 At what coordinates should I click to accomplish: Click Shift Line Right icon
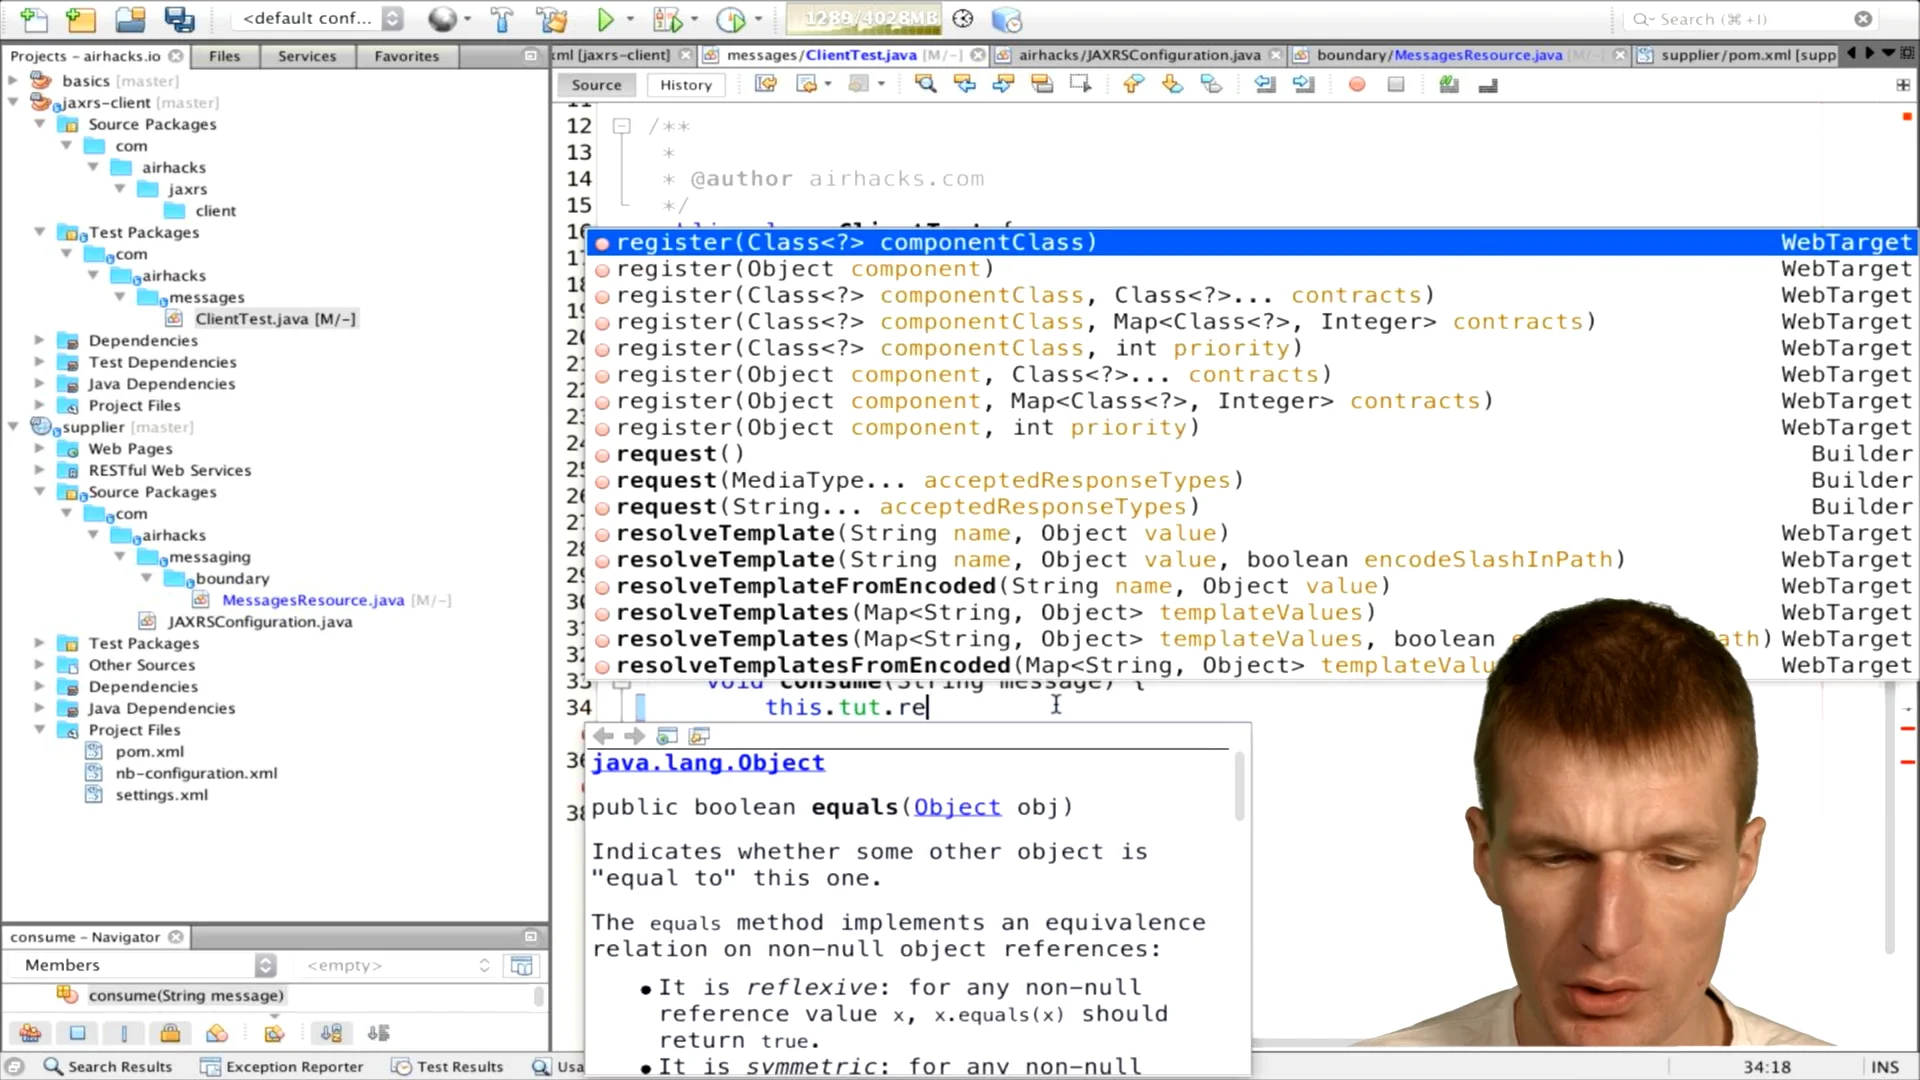click(x=1303, y=85)
